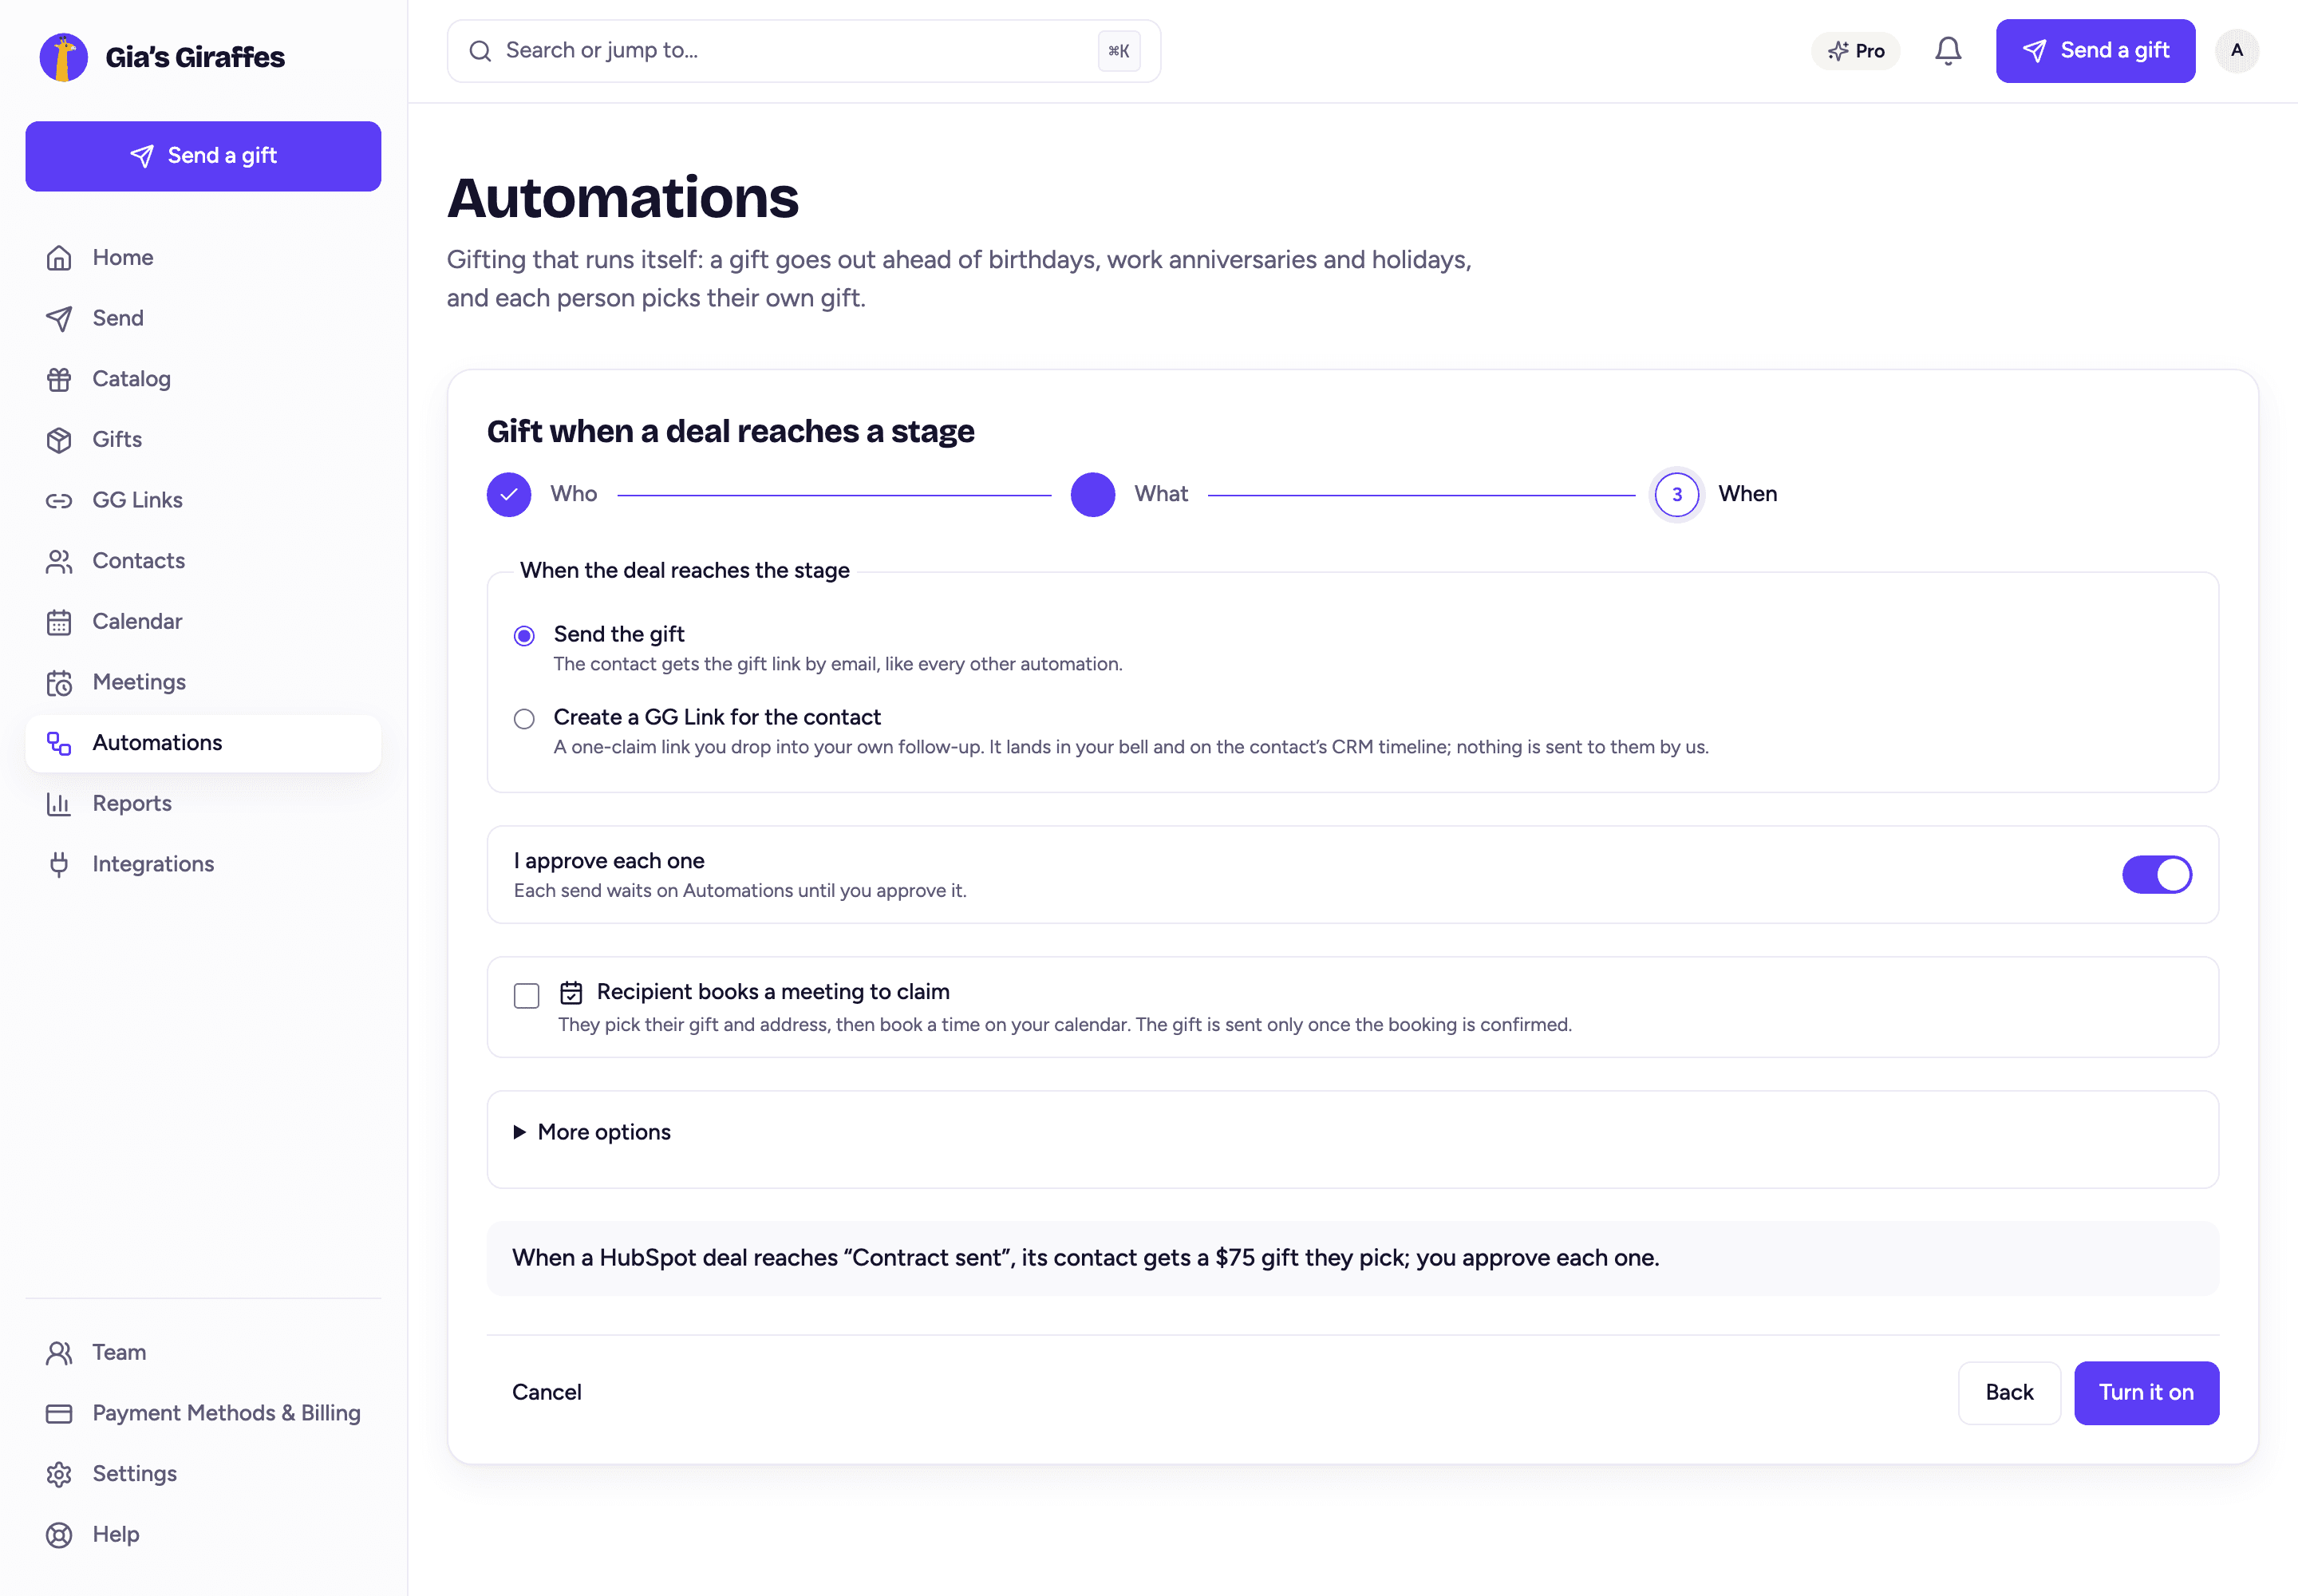Open the Calendar page
Image resolution: width=2298 pixels, height=1596 pixels.
click(203, 622)
